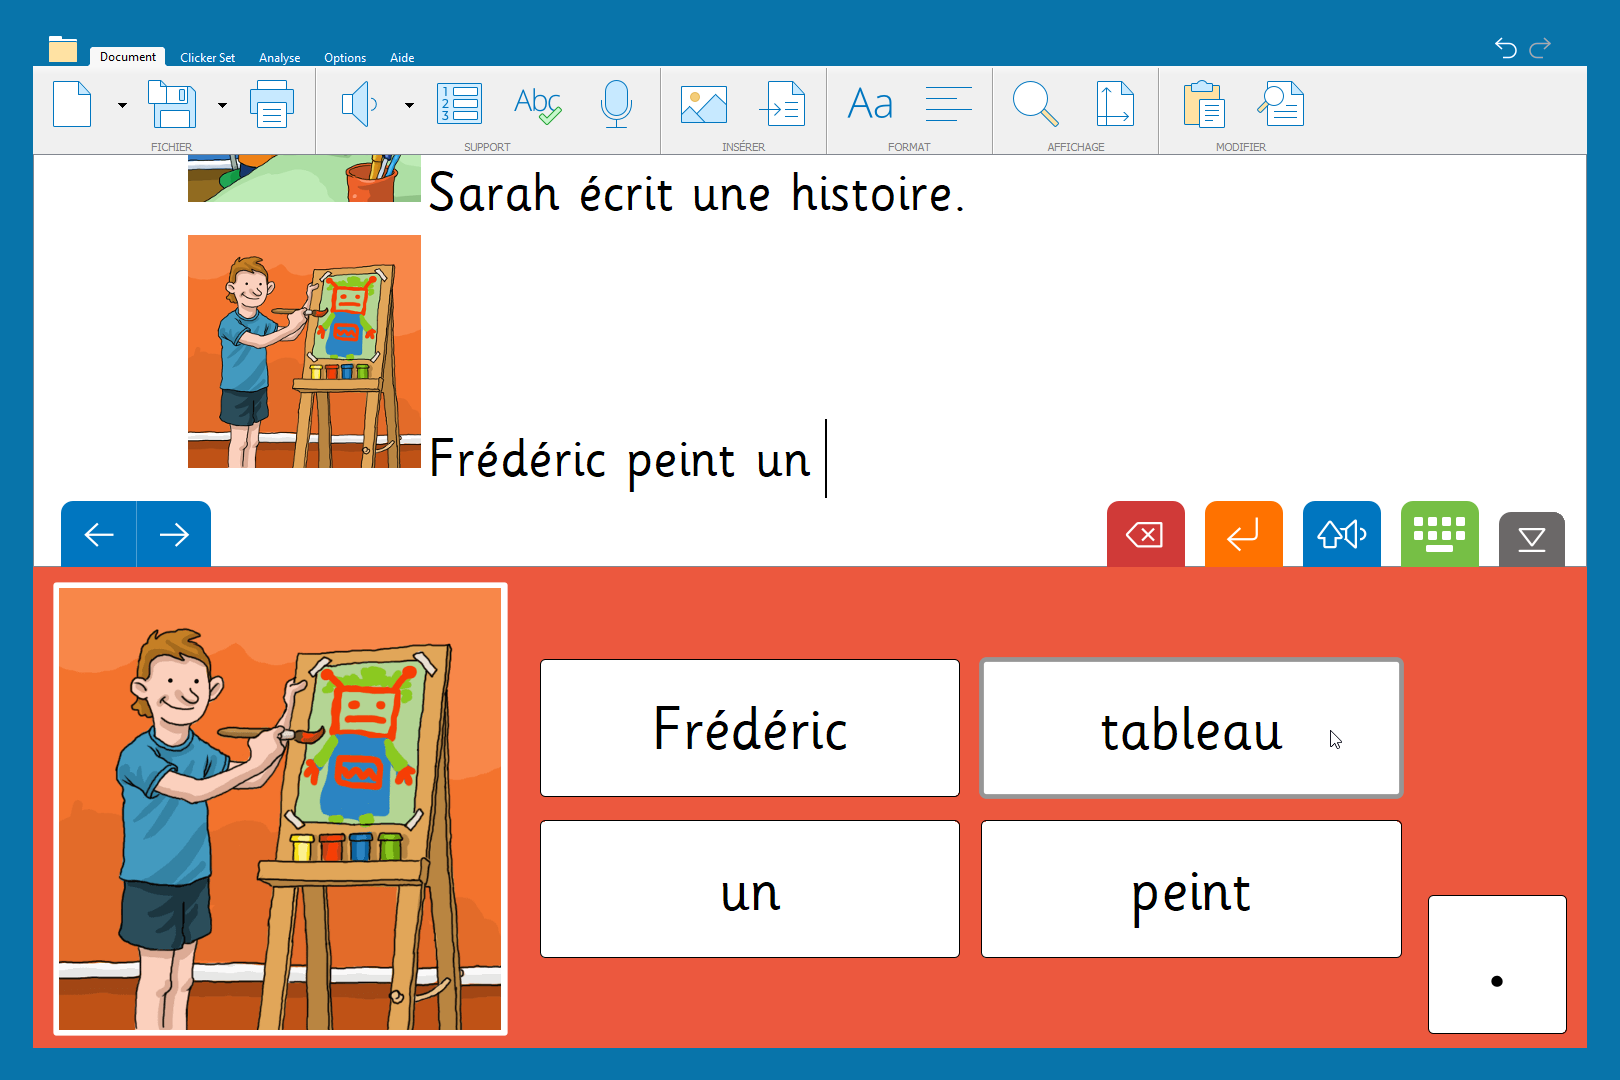Click the print icon
The width and height of the screenshot is (1620, 1080).
tap(271, 104)
